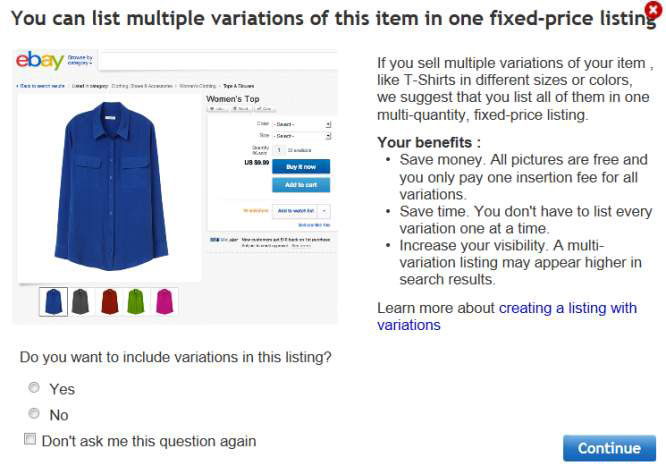Open "creating a listing with variations" link
Screen dimensions: 666x474
pos(567,308)
